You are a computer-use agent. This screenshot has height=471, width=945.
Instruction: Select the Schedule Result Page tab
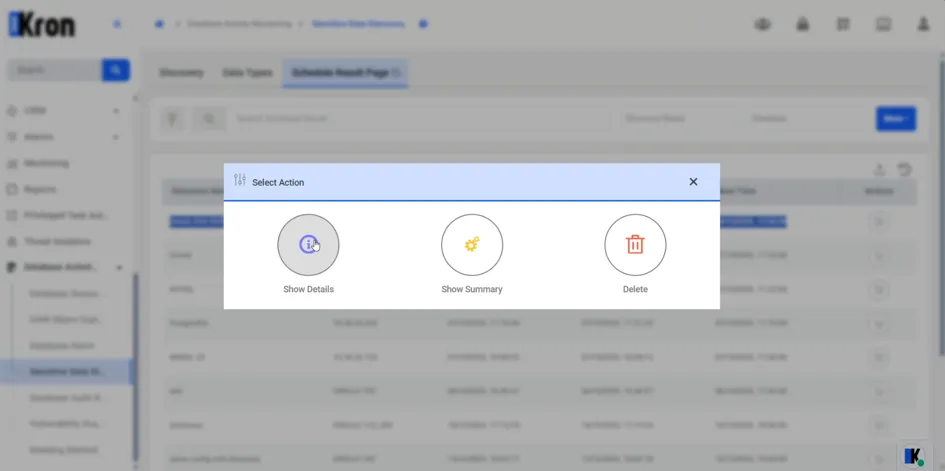[x=345, y=73]
